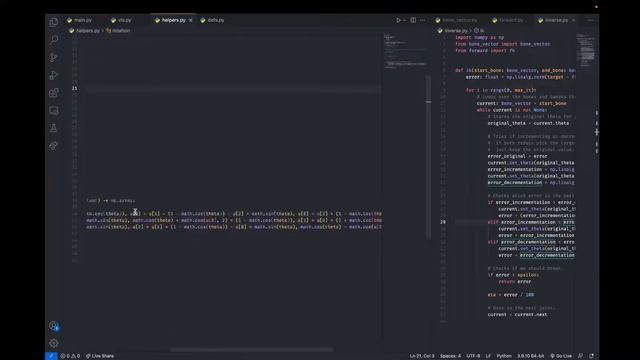Click 'import numpy as np' line
This screenshot has height=360, width=640.
(x=480, y=38)
